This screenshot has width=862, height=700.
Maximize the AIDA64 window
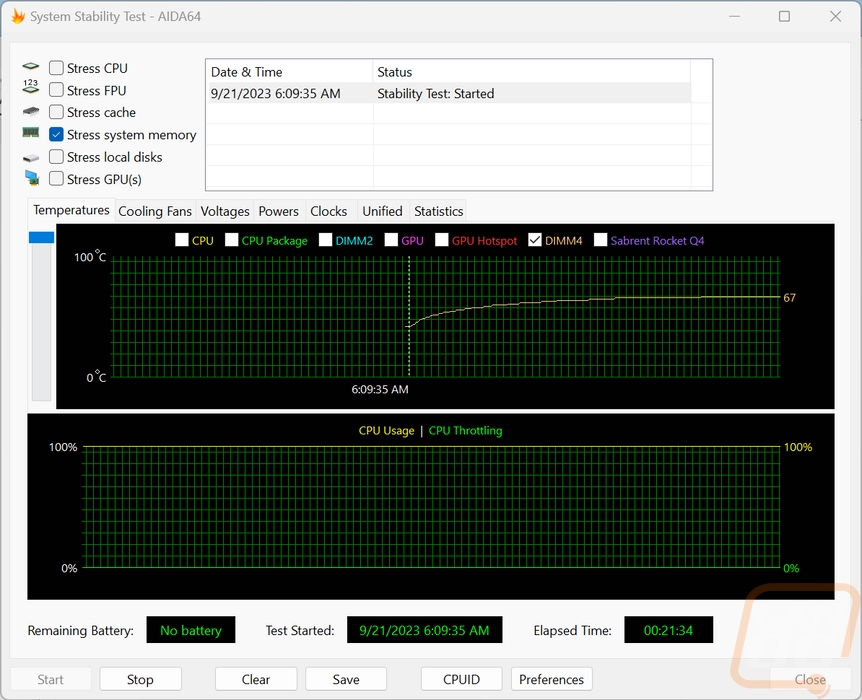click(x=784, y=16)
